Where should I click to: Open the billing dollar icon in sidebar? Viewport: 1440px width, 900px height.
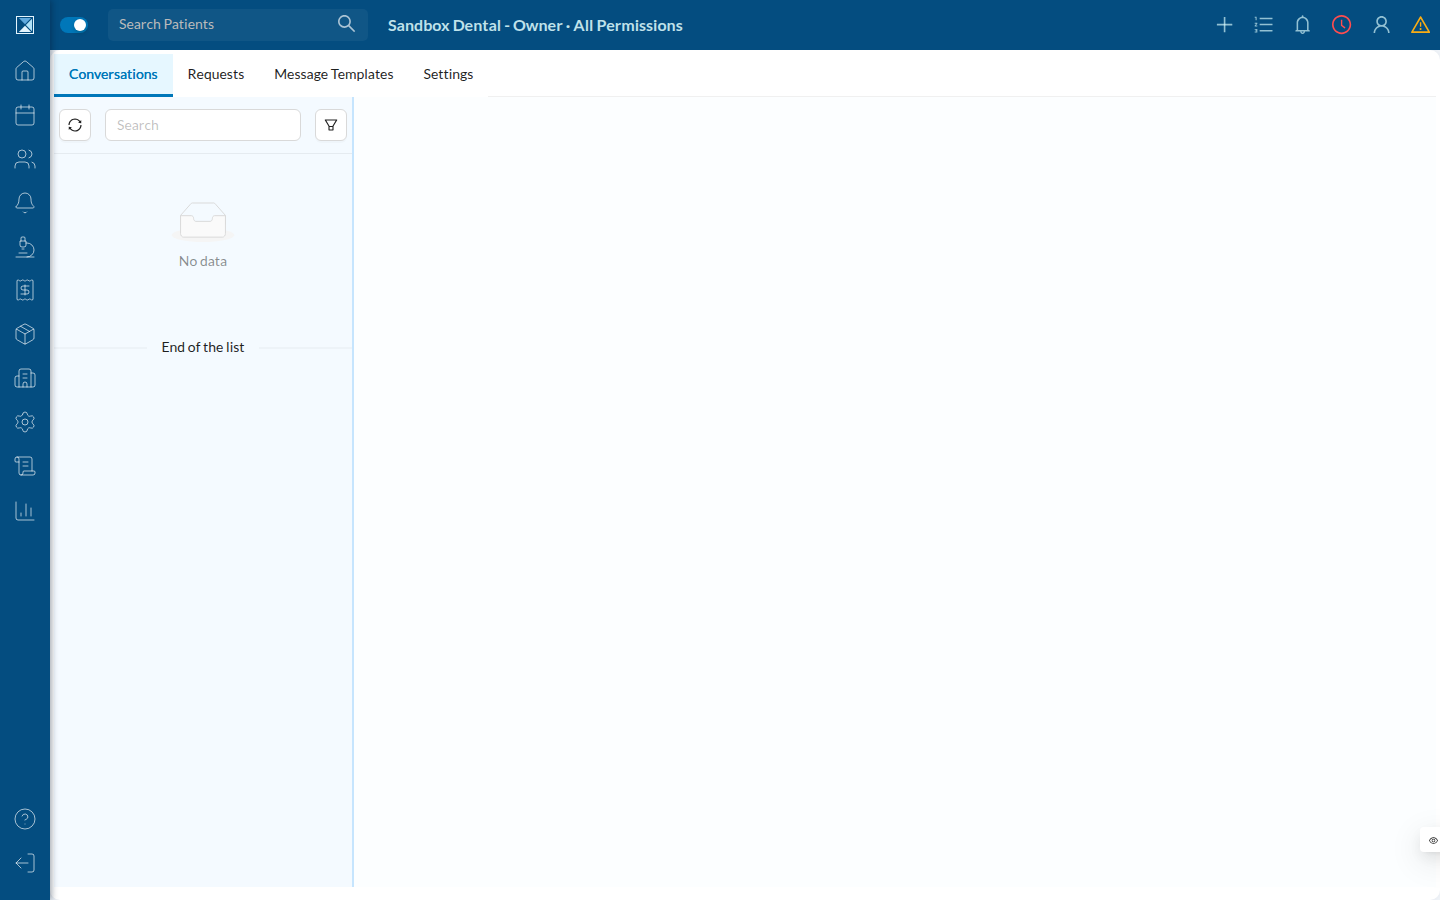click(25, 290)
